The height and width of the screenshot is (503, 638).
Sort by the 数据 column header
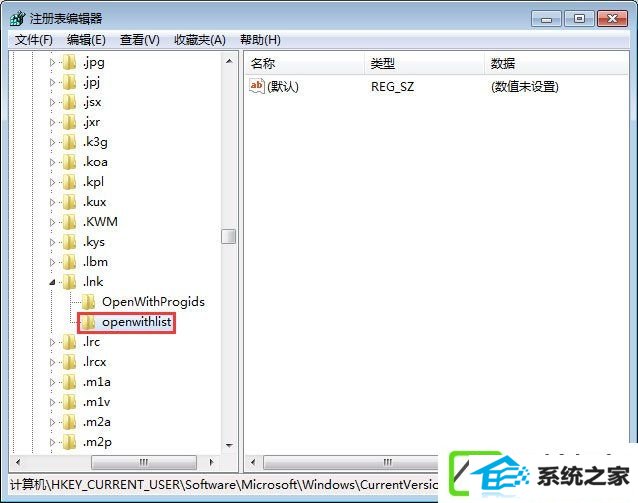[556, 63]
